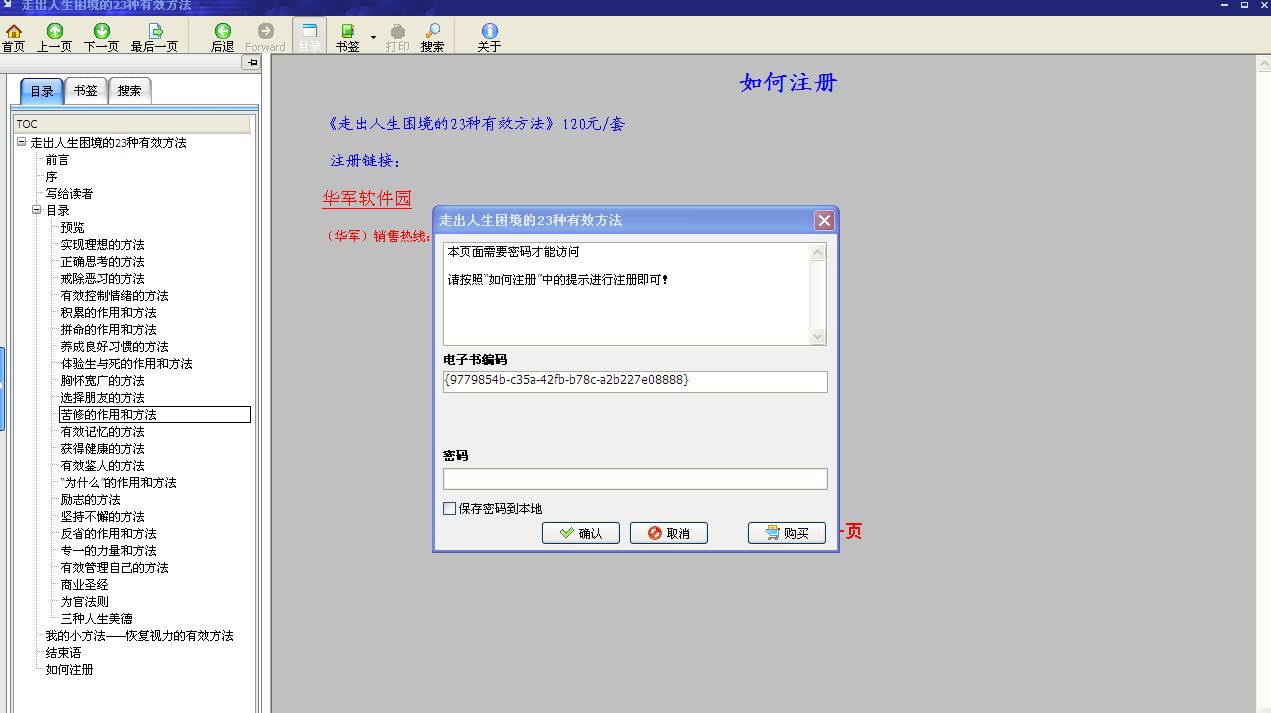
Task: Open 正确思考的方法 chapter
Action: [102, 262]
